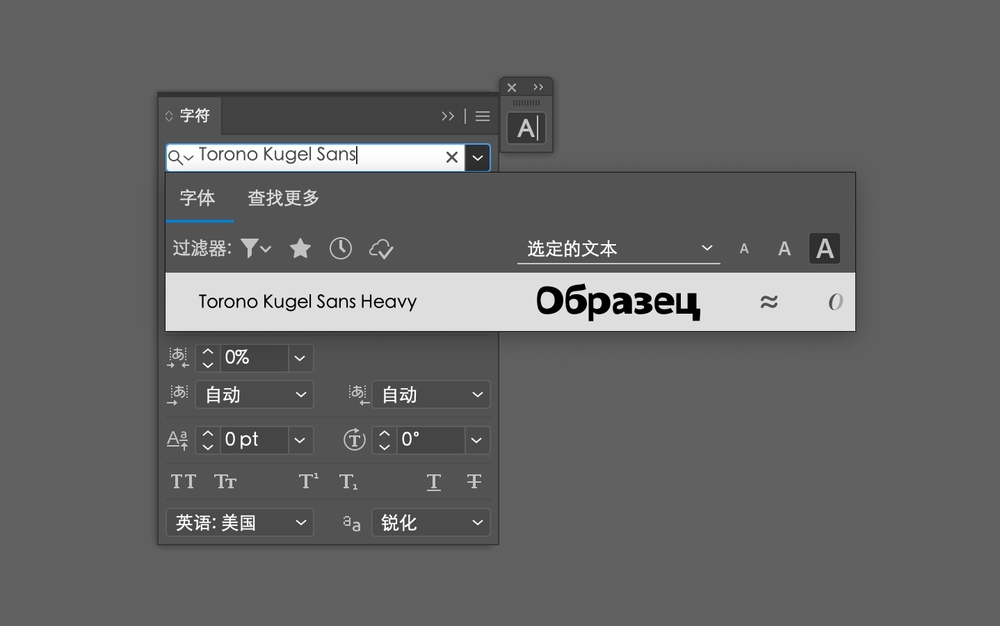Open the 锐化 anti-aliasing dropdown
Viewport: 1000px width, 626px height.
[431, 523]
